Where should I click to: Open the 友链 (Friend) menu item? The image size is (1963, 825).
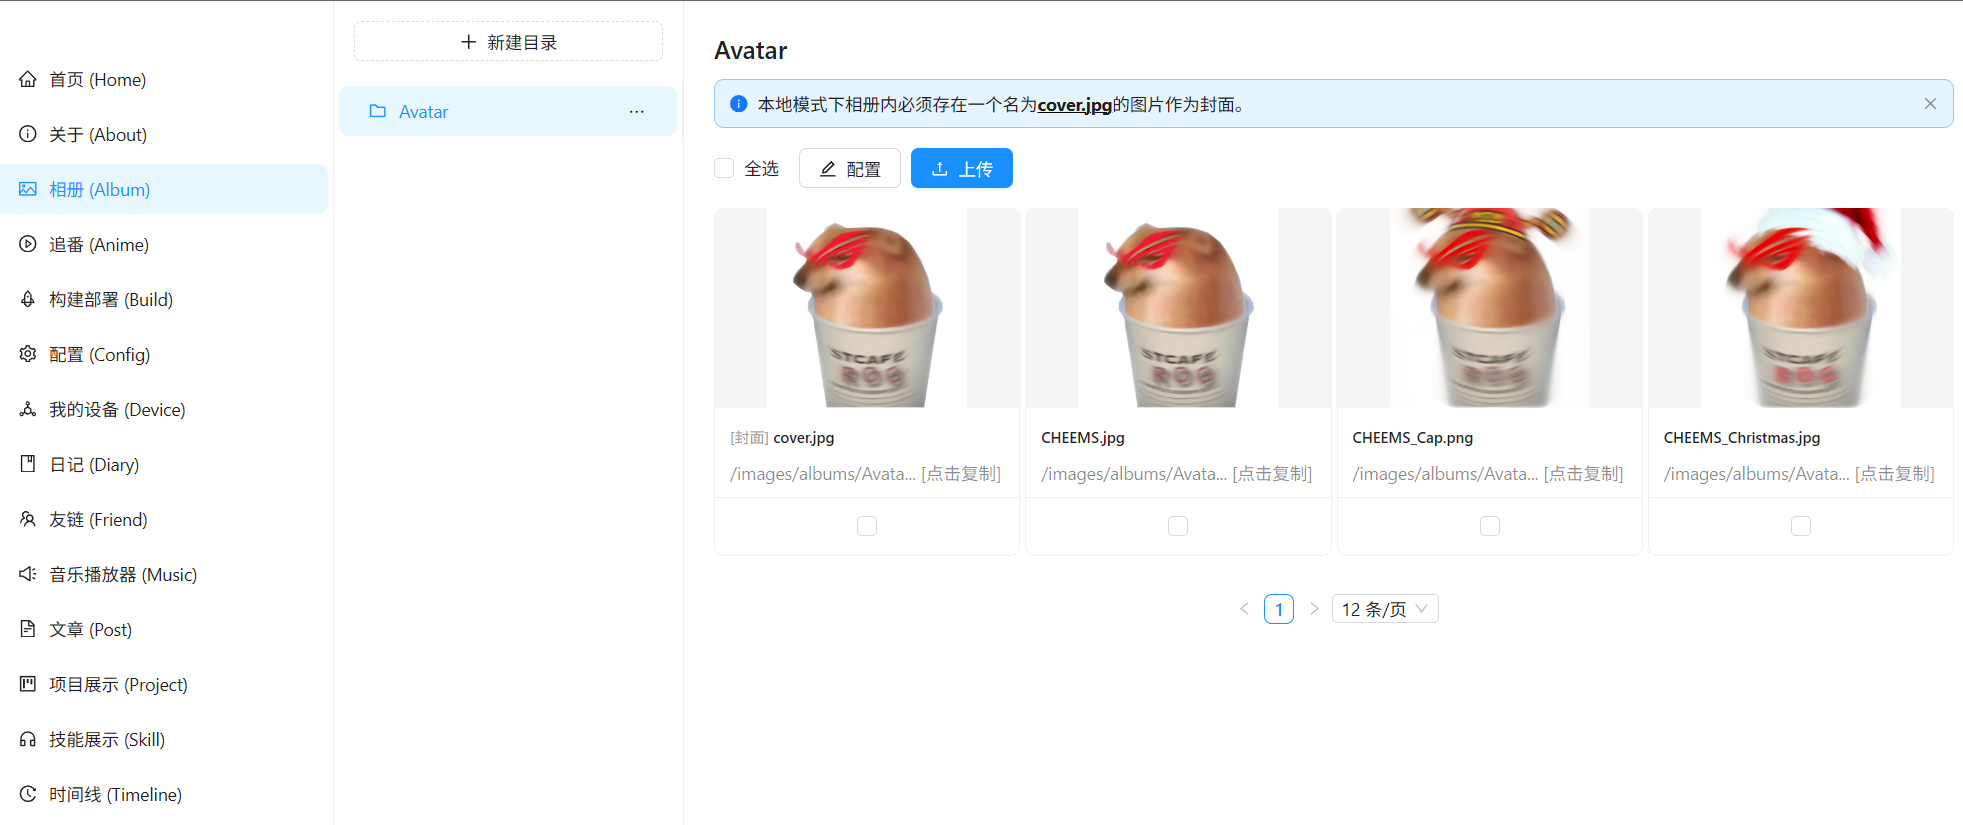click(164, 519)
